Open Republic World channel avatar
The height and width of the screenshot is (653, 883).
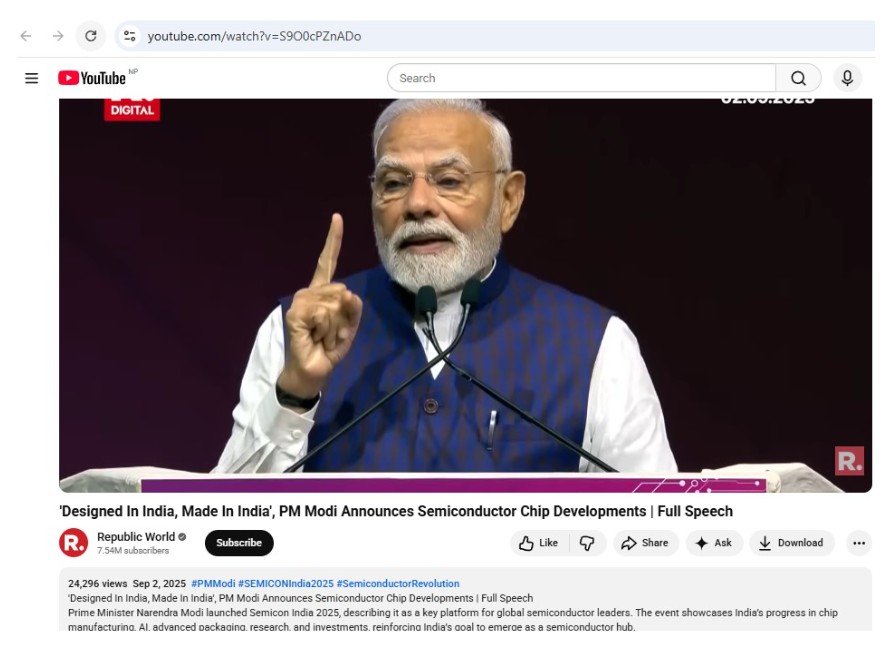pos(74,543)
